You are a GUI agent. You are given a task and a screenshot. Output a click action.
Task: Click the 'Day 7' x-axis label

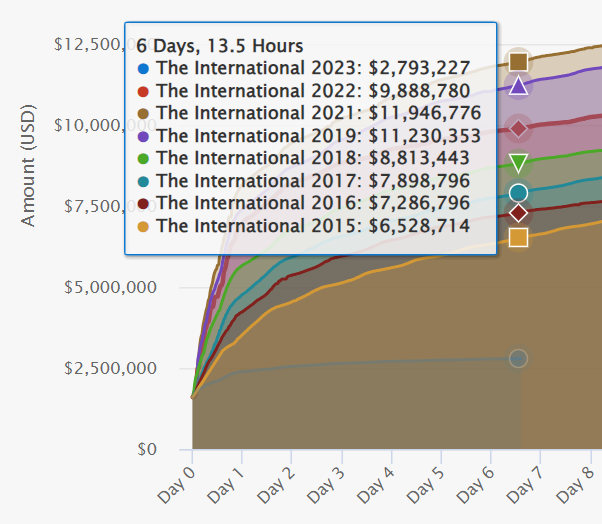pos(525,485)
